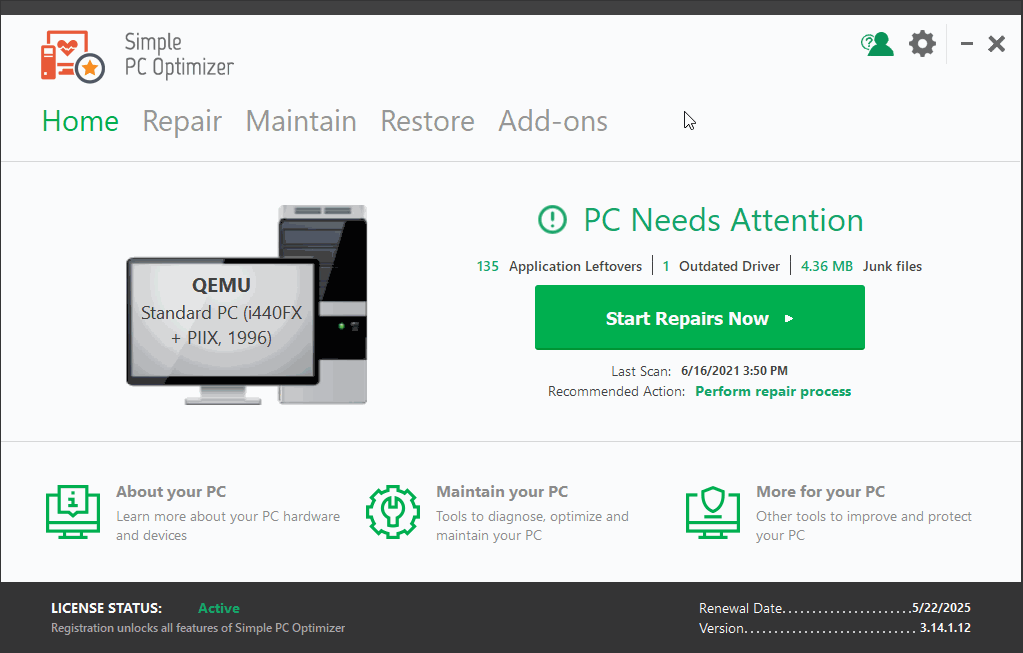The image size is (1023, 653).
Task: Click the QEMU computer illustration
Action: point(247,305)
